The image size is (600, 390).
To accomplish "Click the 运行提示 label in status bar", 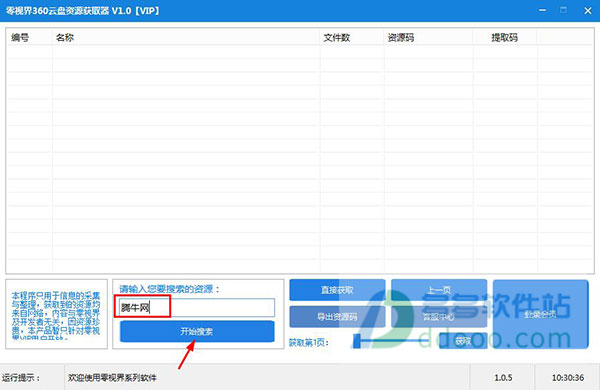I will coord(21,378).
